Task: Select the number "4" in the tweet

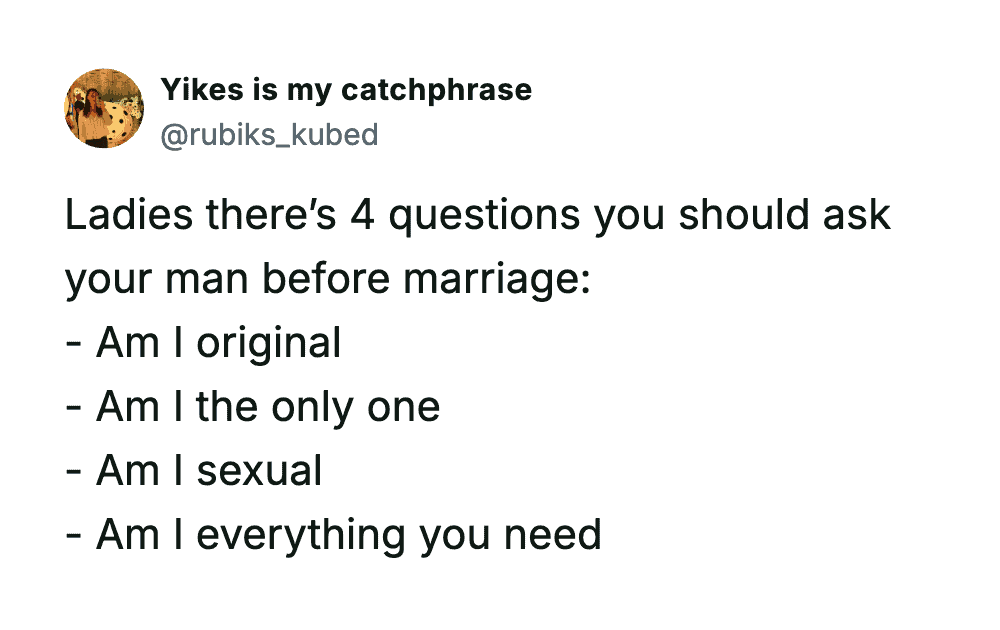Action: pyautogui.click(x=361, y=215)
